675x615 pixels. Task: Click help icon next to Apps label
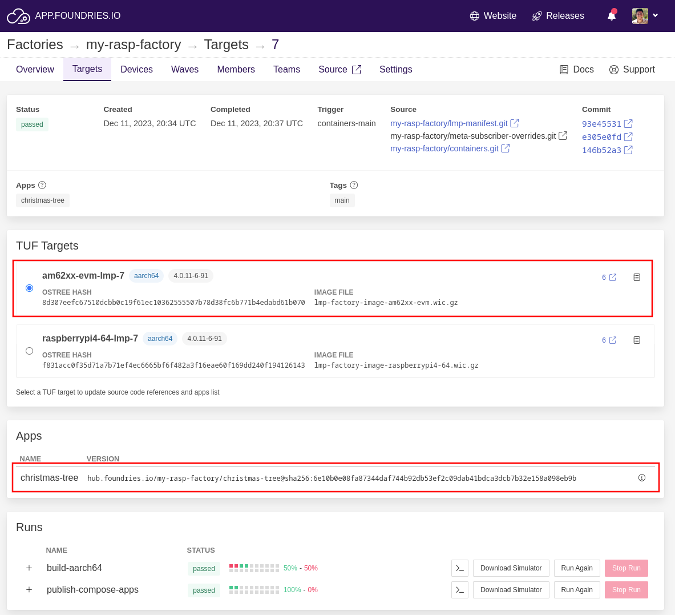pyautogui.click(x=42, y=185)
